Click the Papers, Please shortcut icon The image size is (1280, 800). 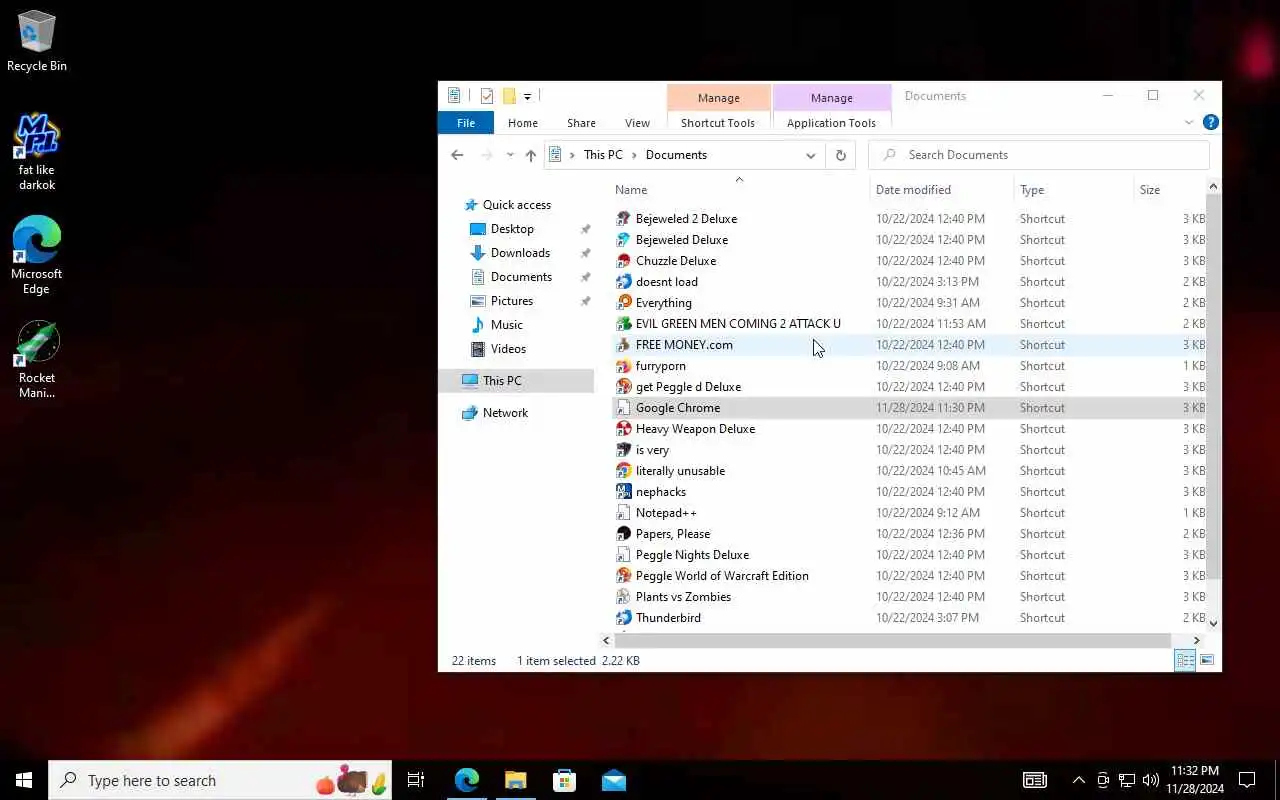(624, 534)
